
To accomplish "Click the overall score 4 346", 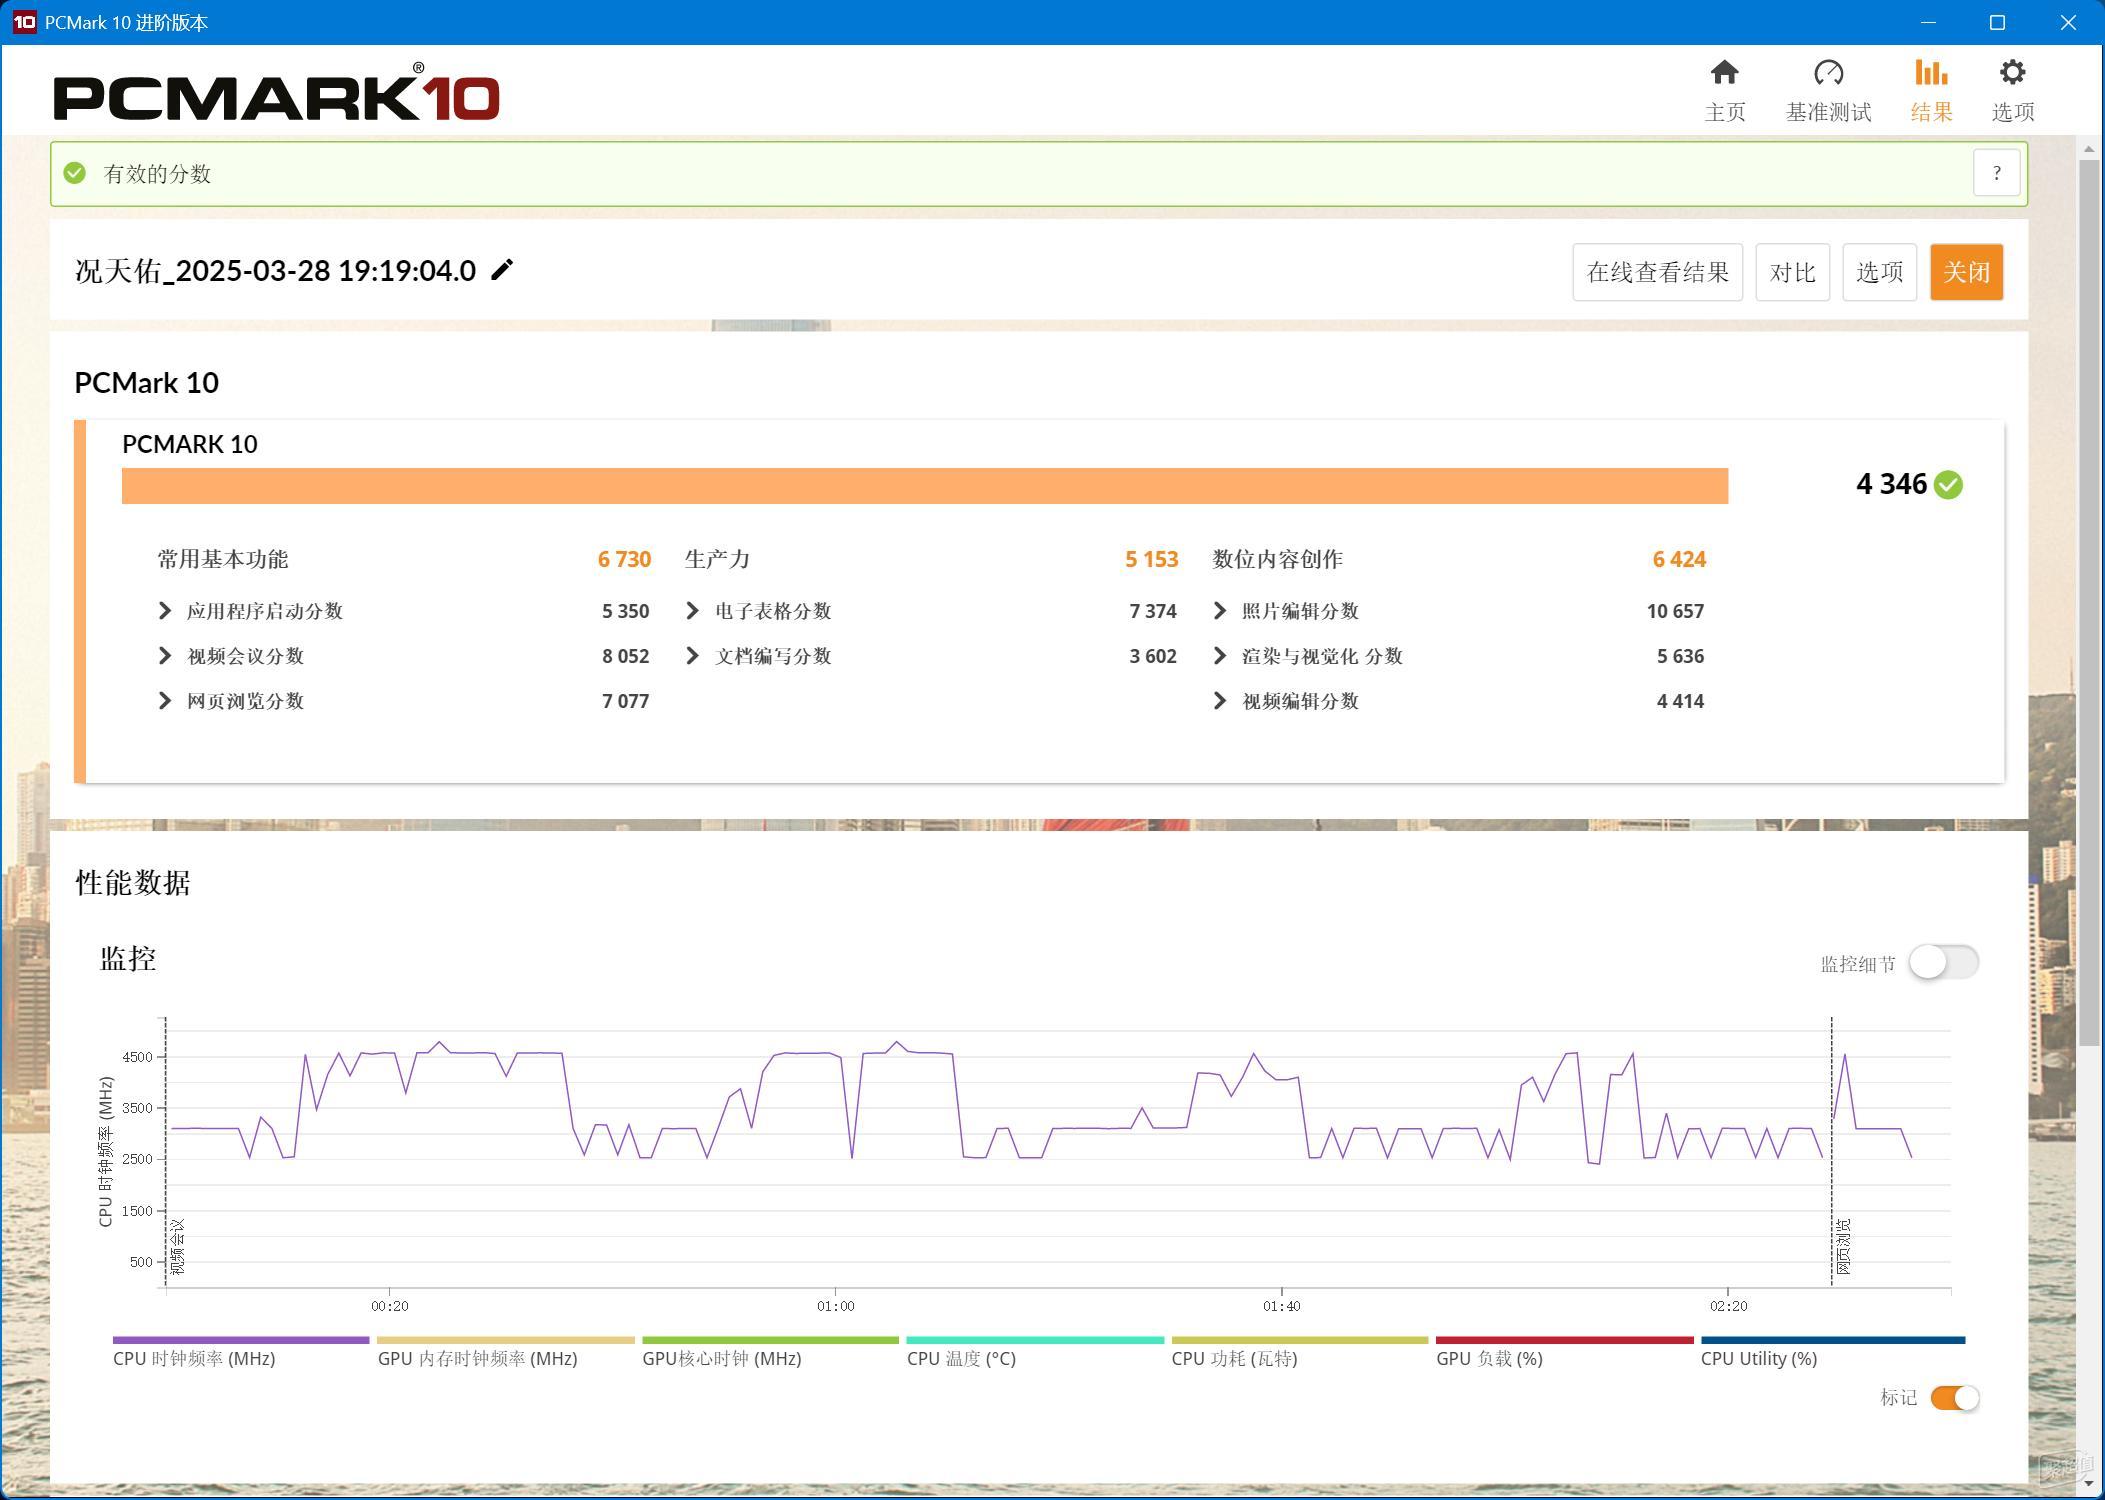I will click(x=1891, y=484).
